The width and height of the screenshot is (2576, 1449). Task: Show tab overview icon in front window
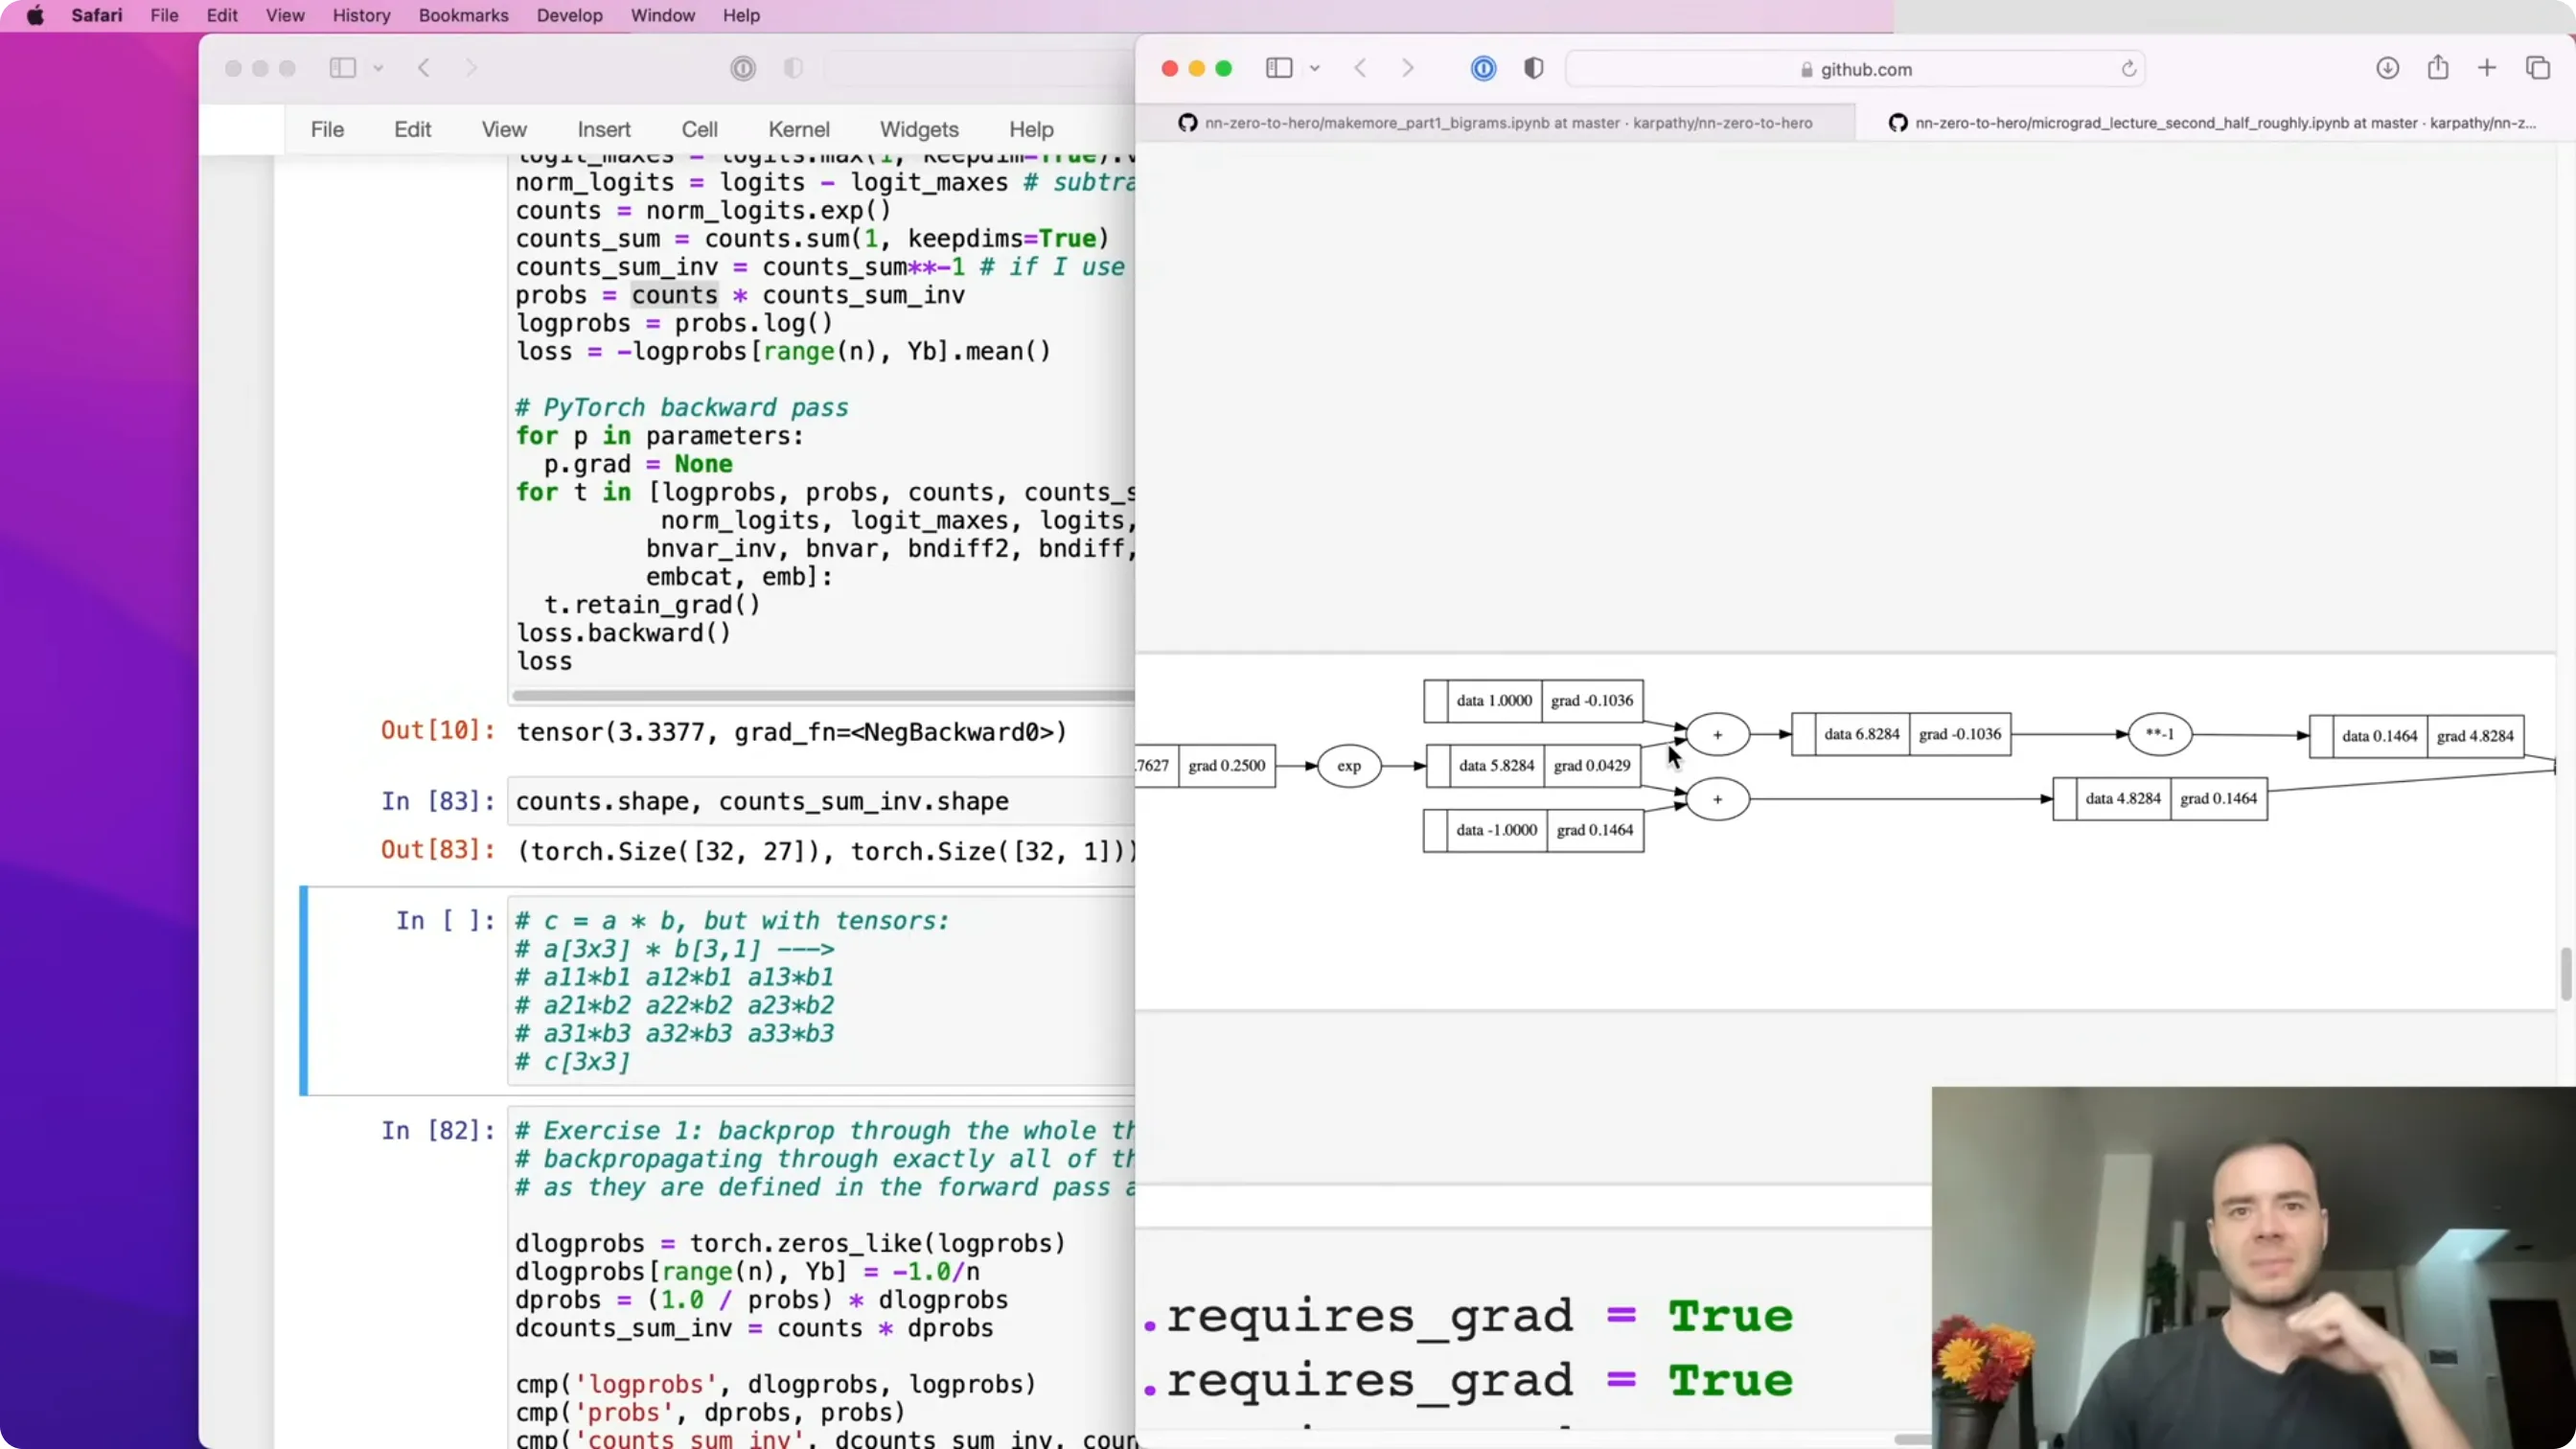click(x=2538, y=68)
